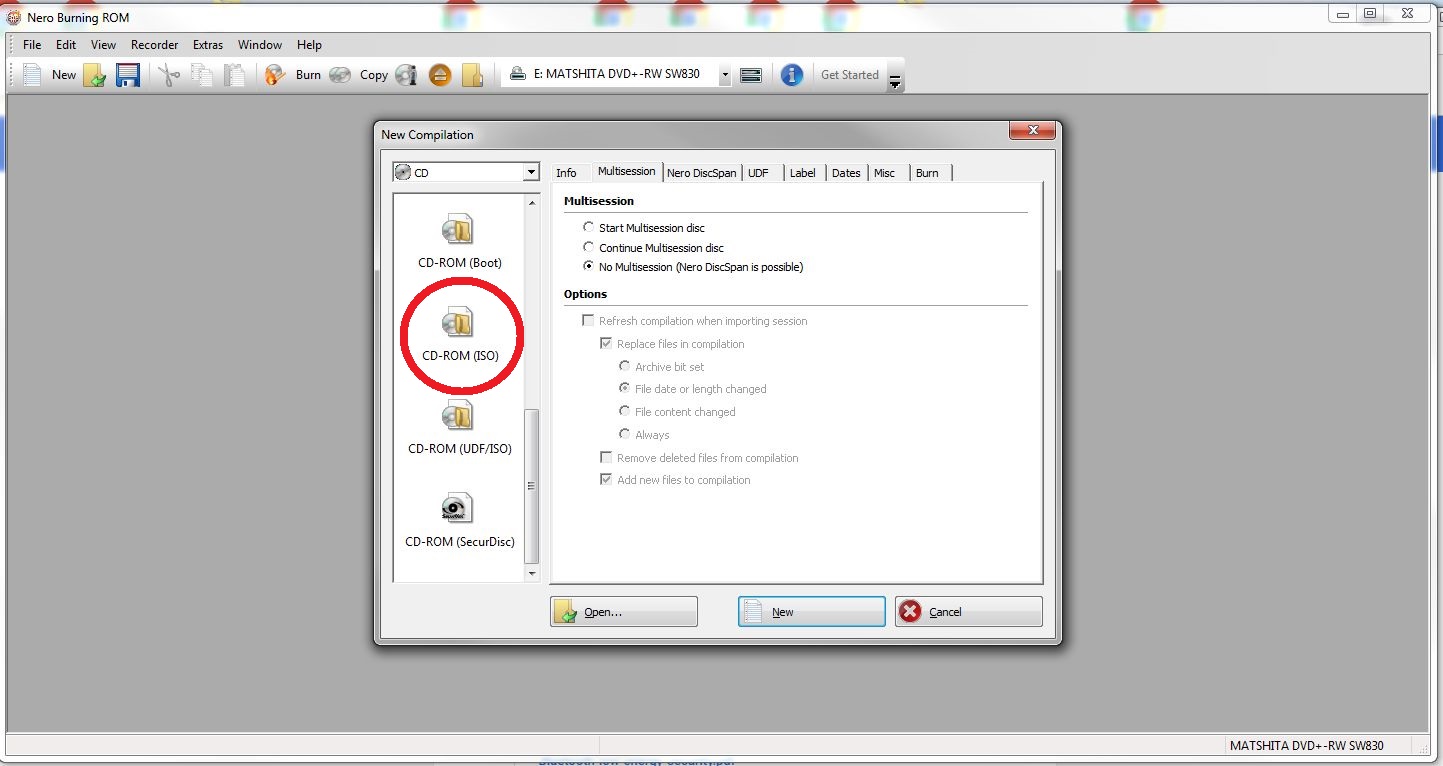Select Archive bit set radio option
The image size is (1443, 766).
pos(625,366)
